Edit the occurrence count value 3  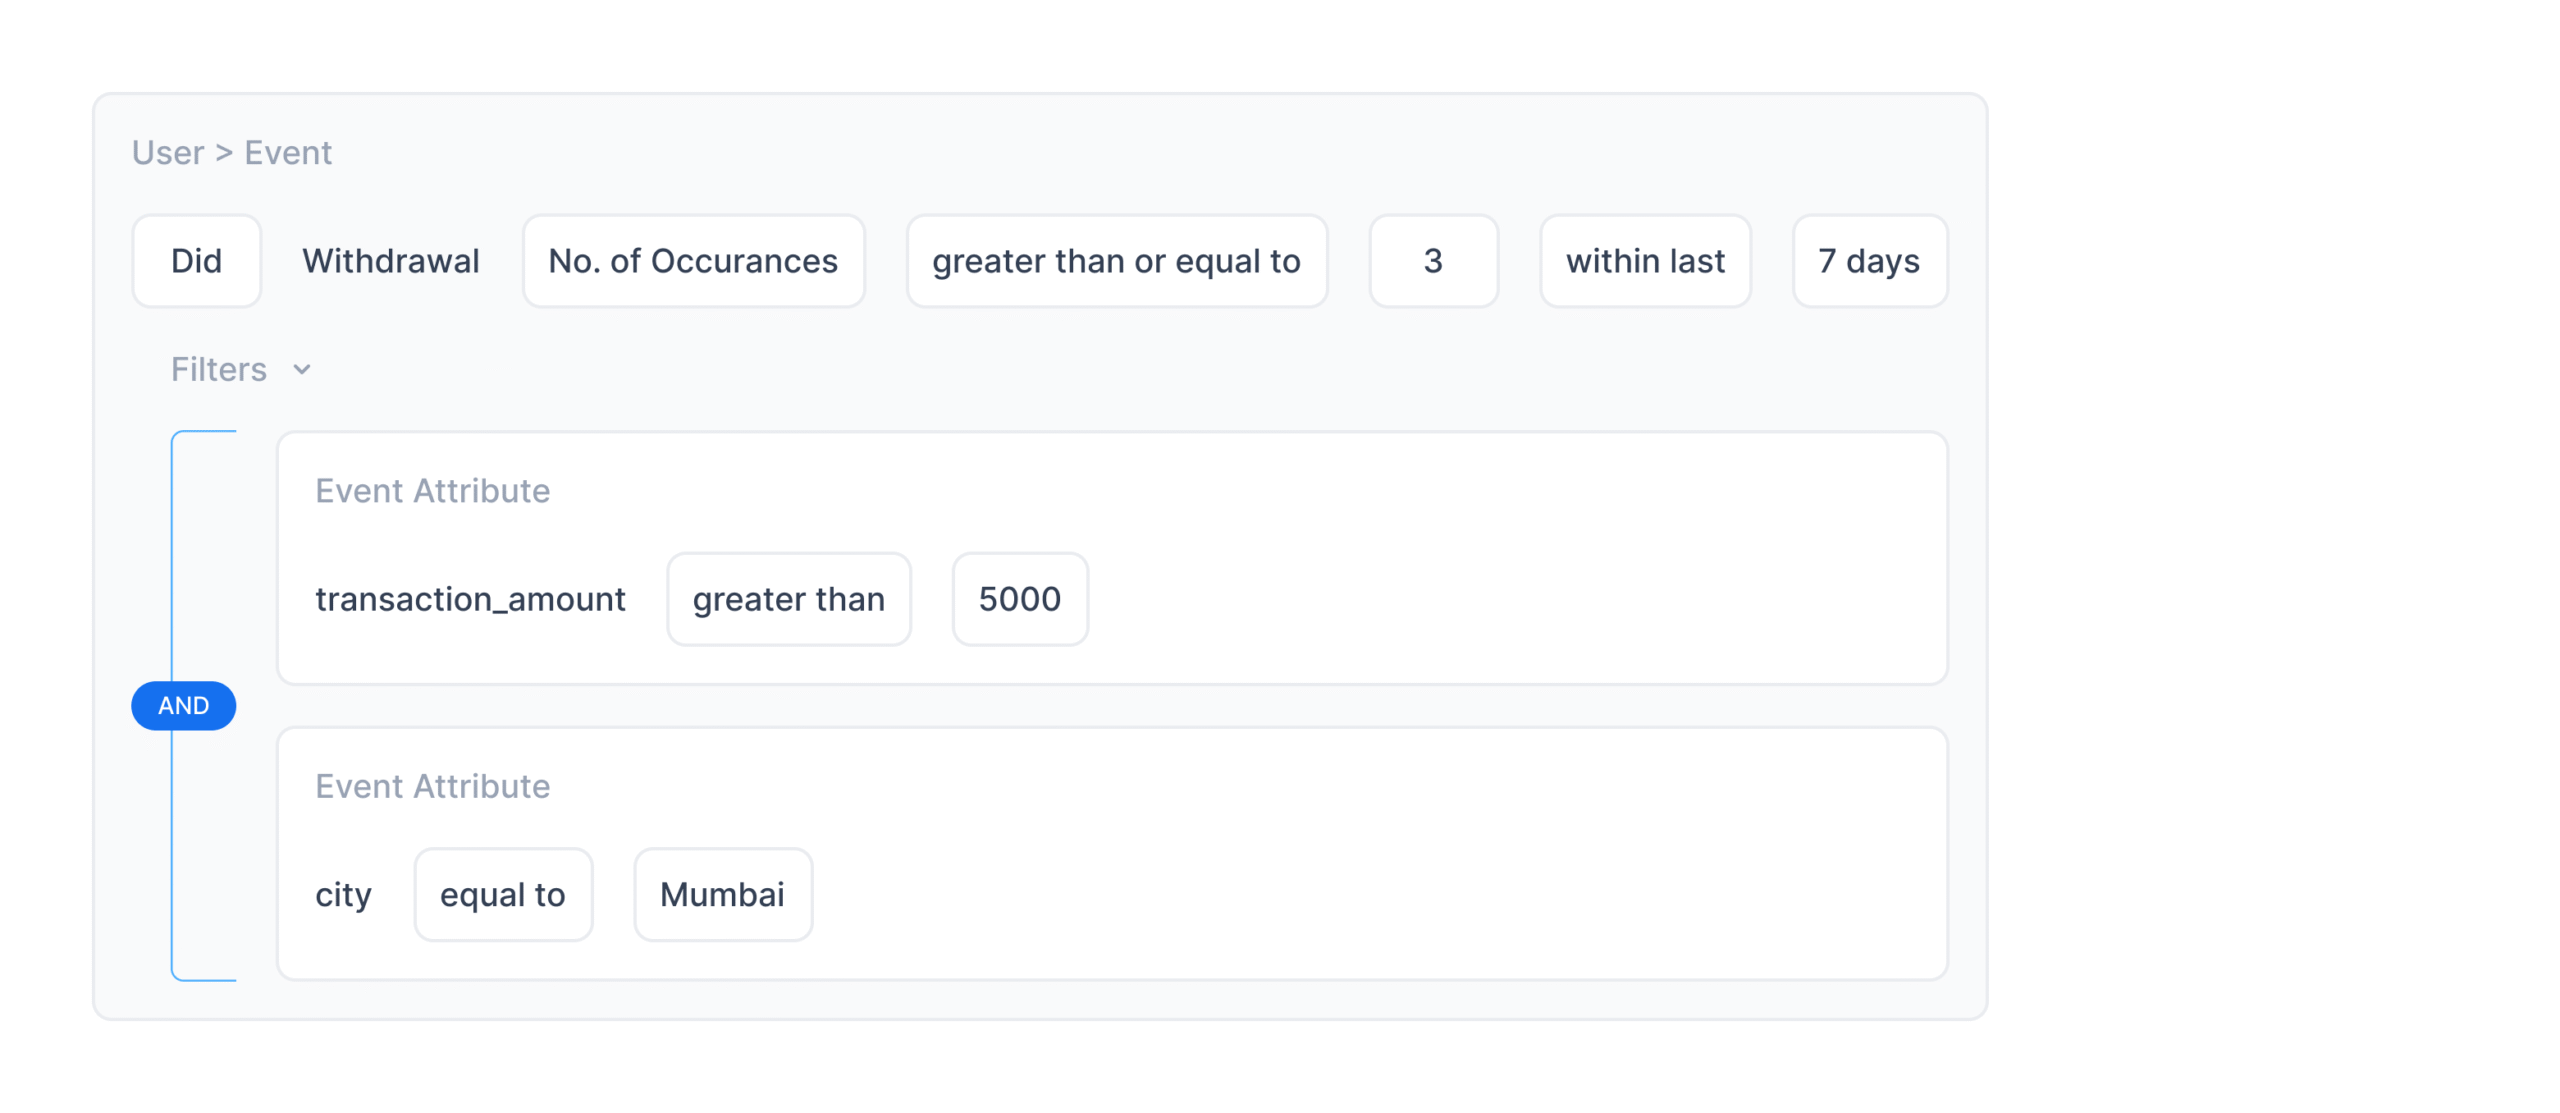1432,261
